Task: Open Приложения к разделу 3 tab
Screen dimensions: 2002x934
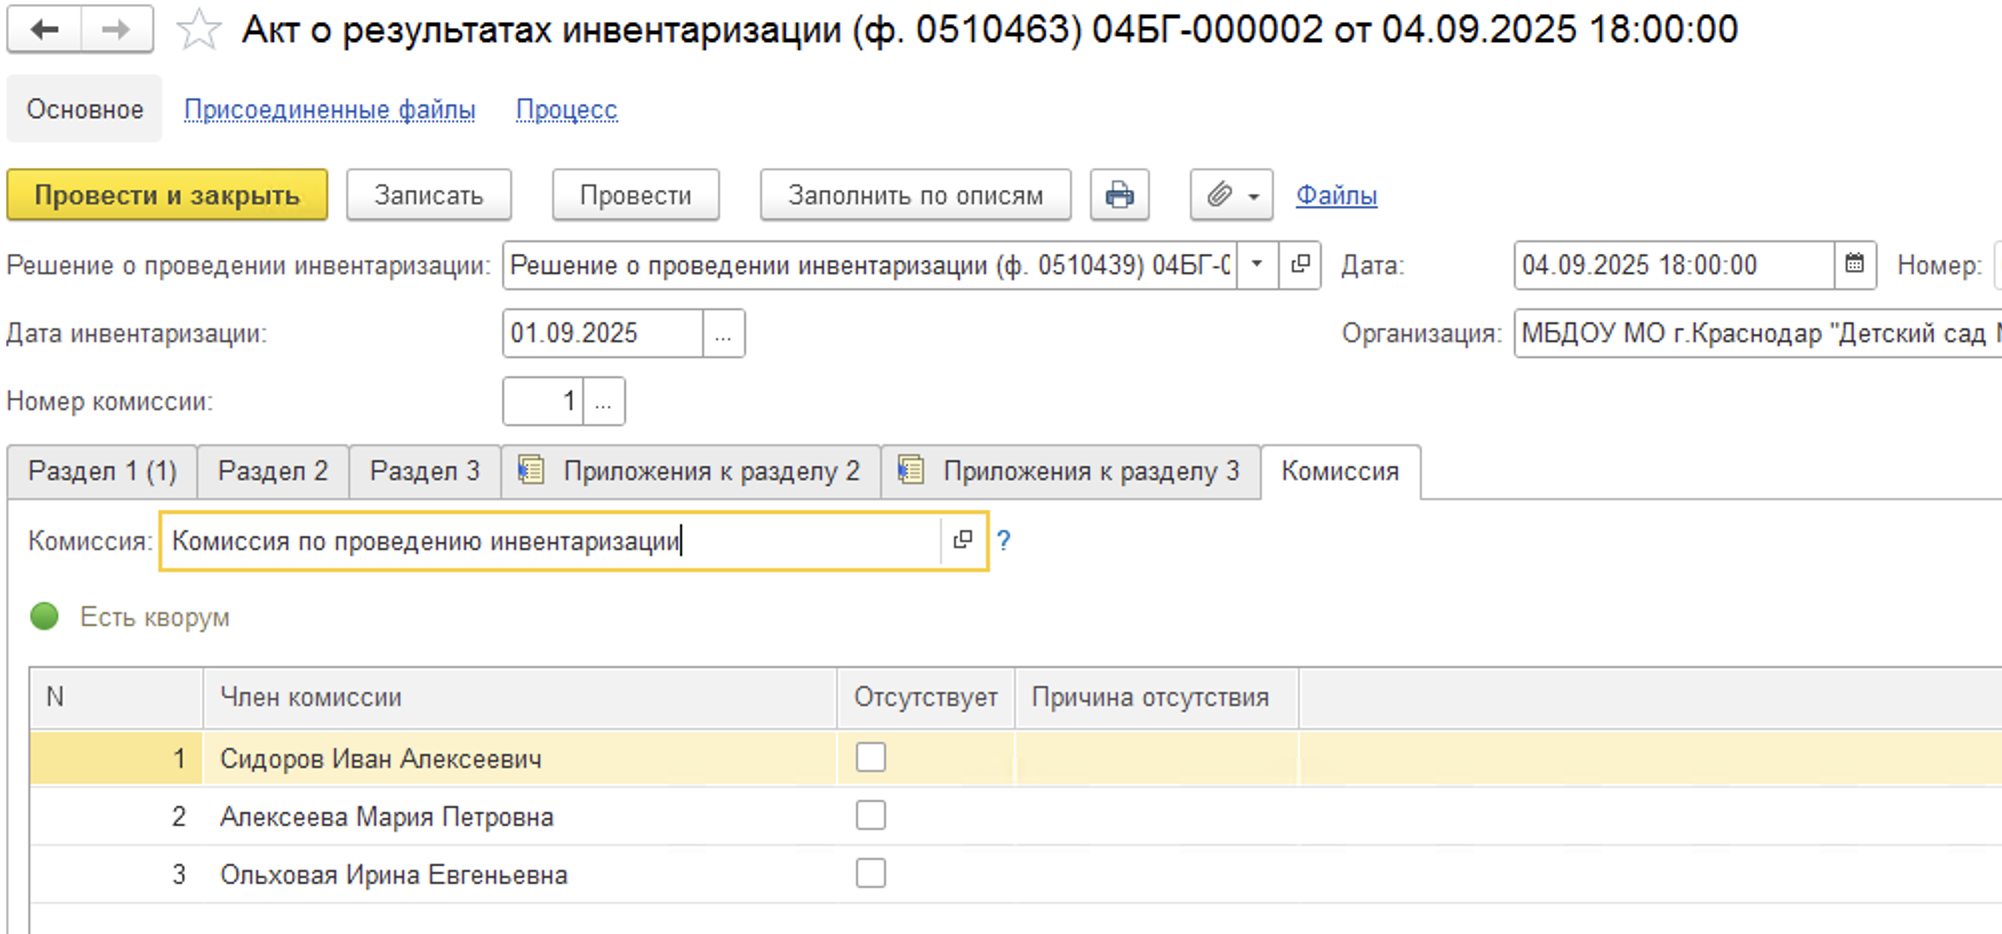Action: tap(1071, 471)
